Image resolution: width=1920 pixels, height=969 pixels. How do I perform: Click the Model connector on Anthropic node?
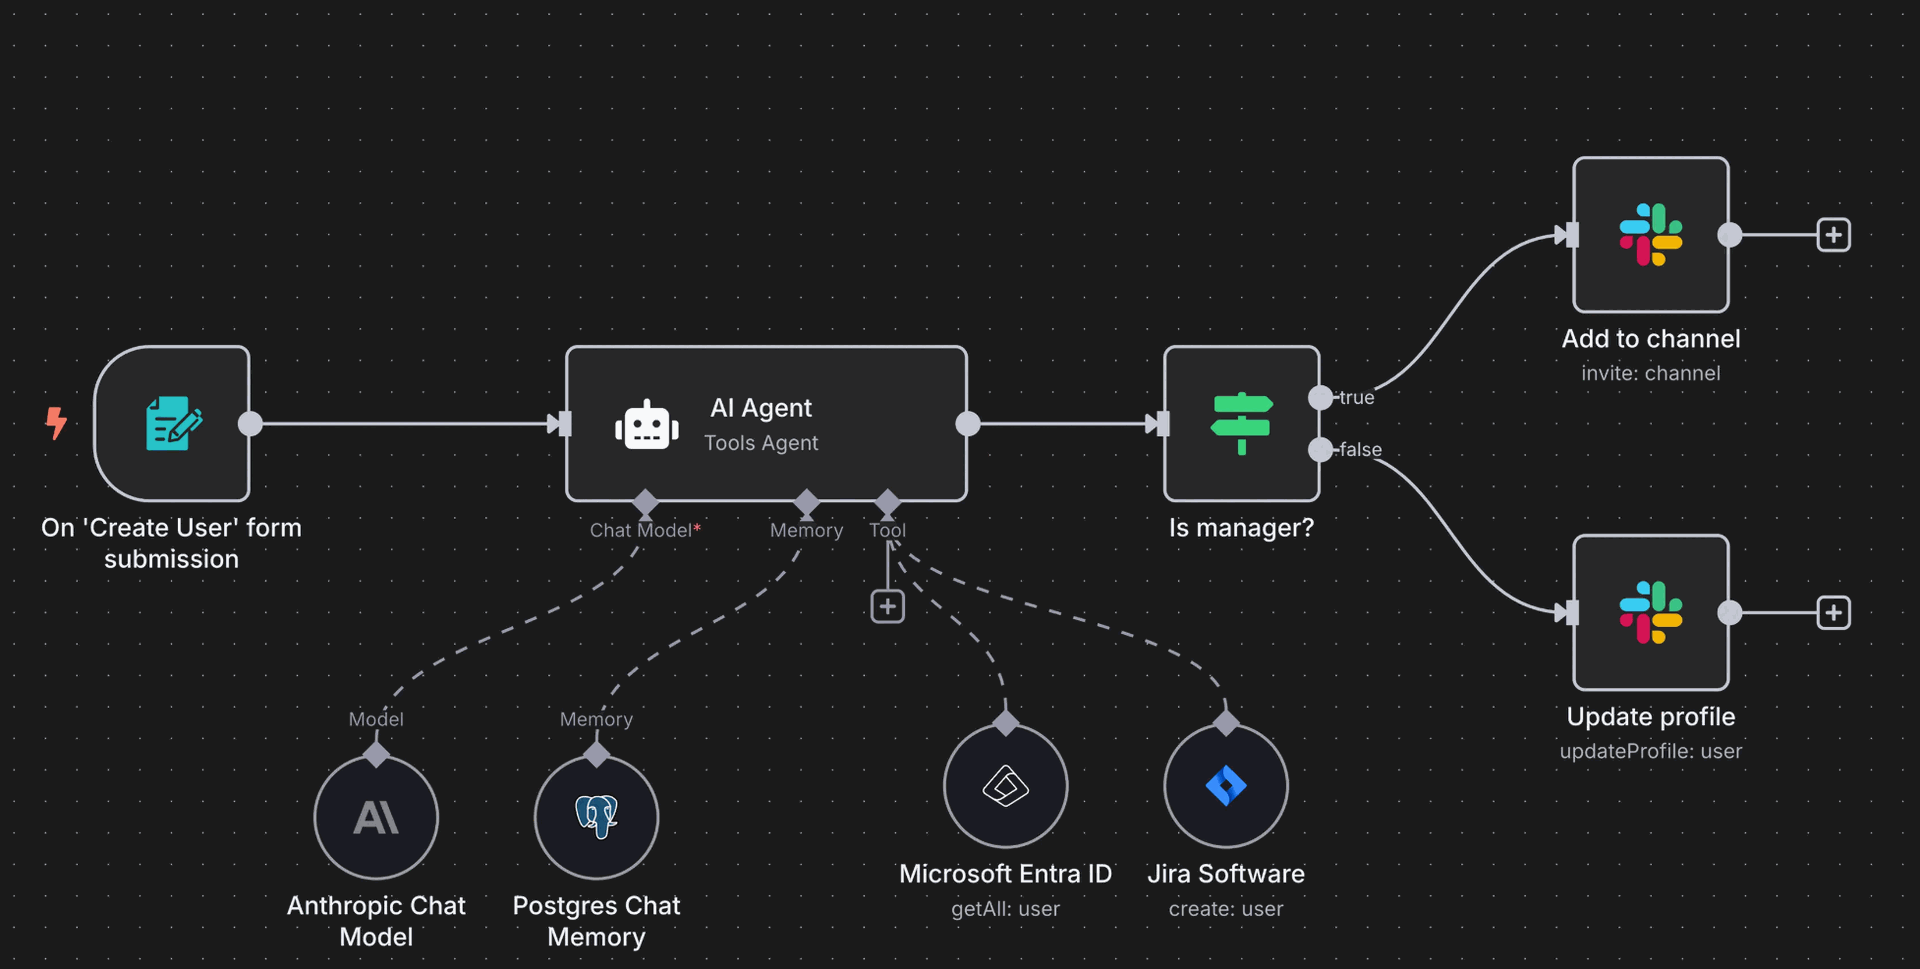(376, 754)
